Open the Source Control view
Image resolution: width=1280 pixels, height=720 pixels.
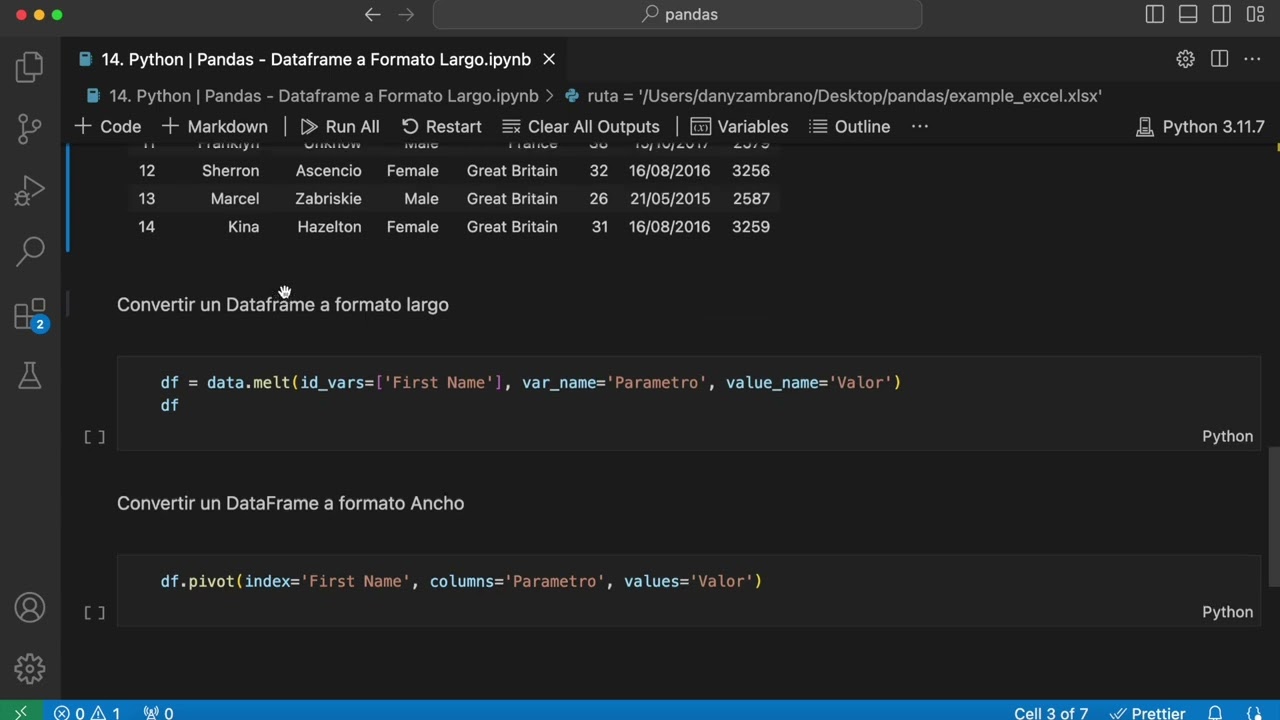pyautogui.click(x=30, y=128)
